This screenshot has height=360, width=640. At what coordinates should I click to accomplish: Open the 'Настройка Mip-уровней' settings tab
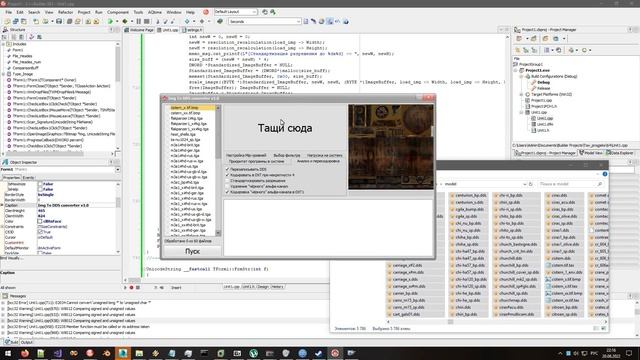click(x=246, y=156)
